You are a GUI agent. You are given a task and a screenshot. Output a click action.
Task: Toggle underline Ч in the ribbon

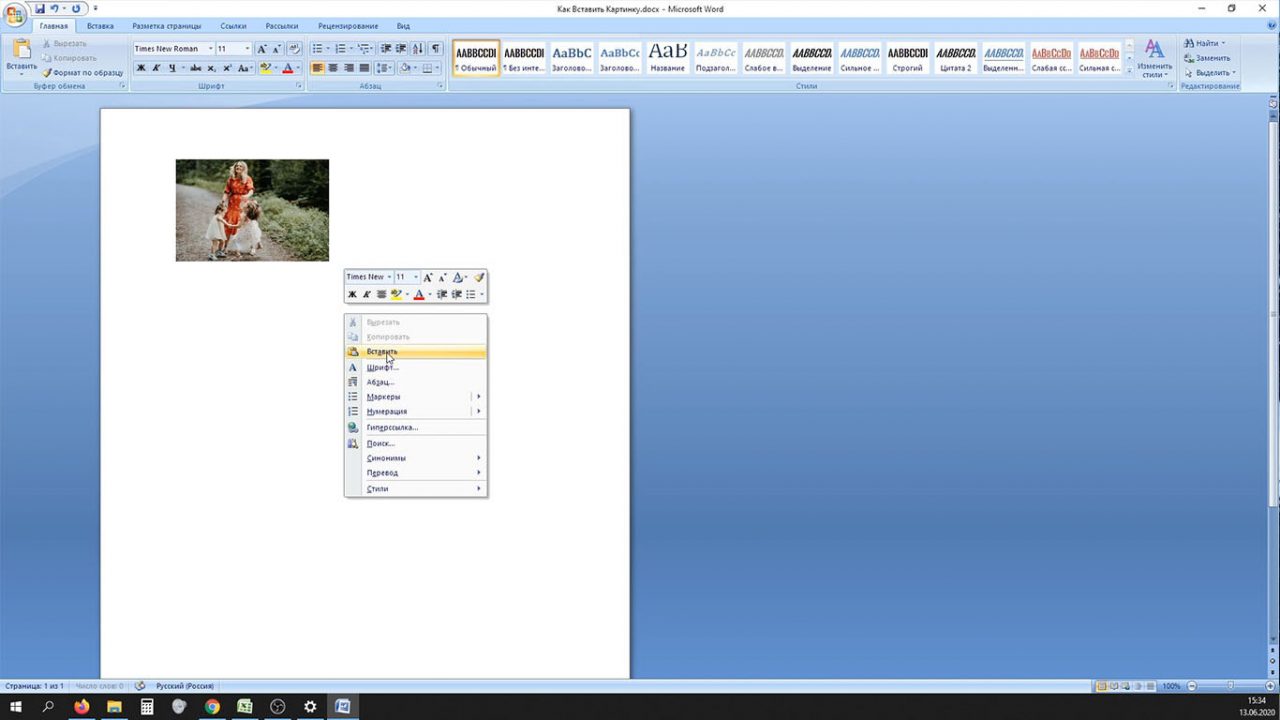tap(172, 68)
